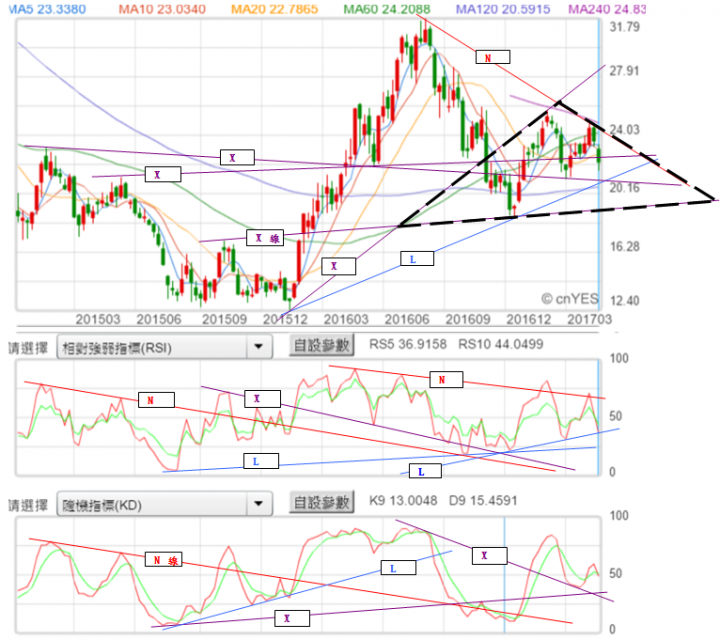Select the MA60 24.2088 legend value
Viewport: 720px width, 640px height.
[x=387, y=9]
